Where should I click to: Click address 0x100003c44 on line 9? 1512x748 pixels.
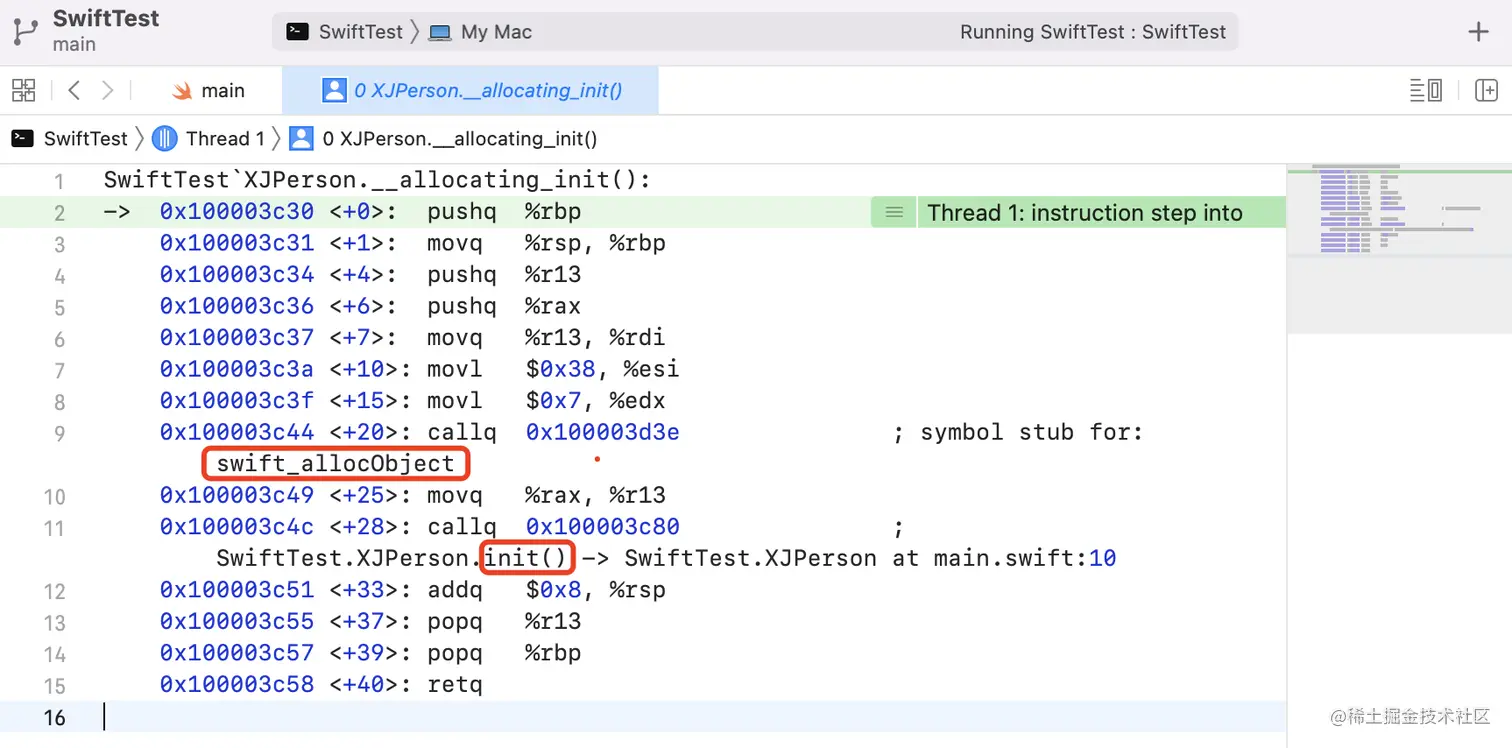(x=237, y=432)
